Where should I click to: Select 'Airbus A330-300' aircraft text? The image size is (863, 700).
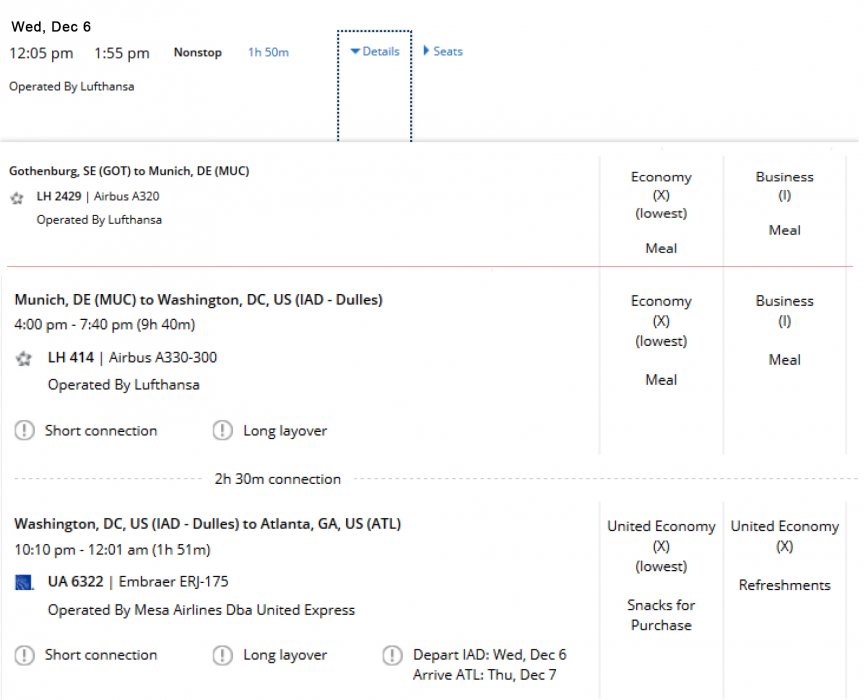click(163, 358)
